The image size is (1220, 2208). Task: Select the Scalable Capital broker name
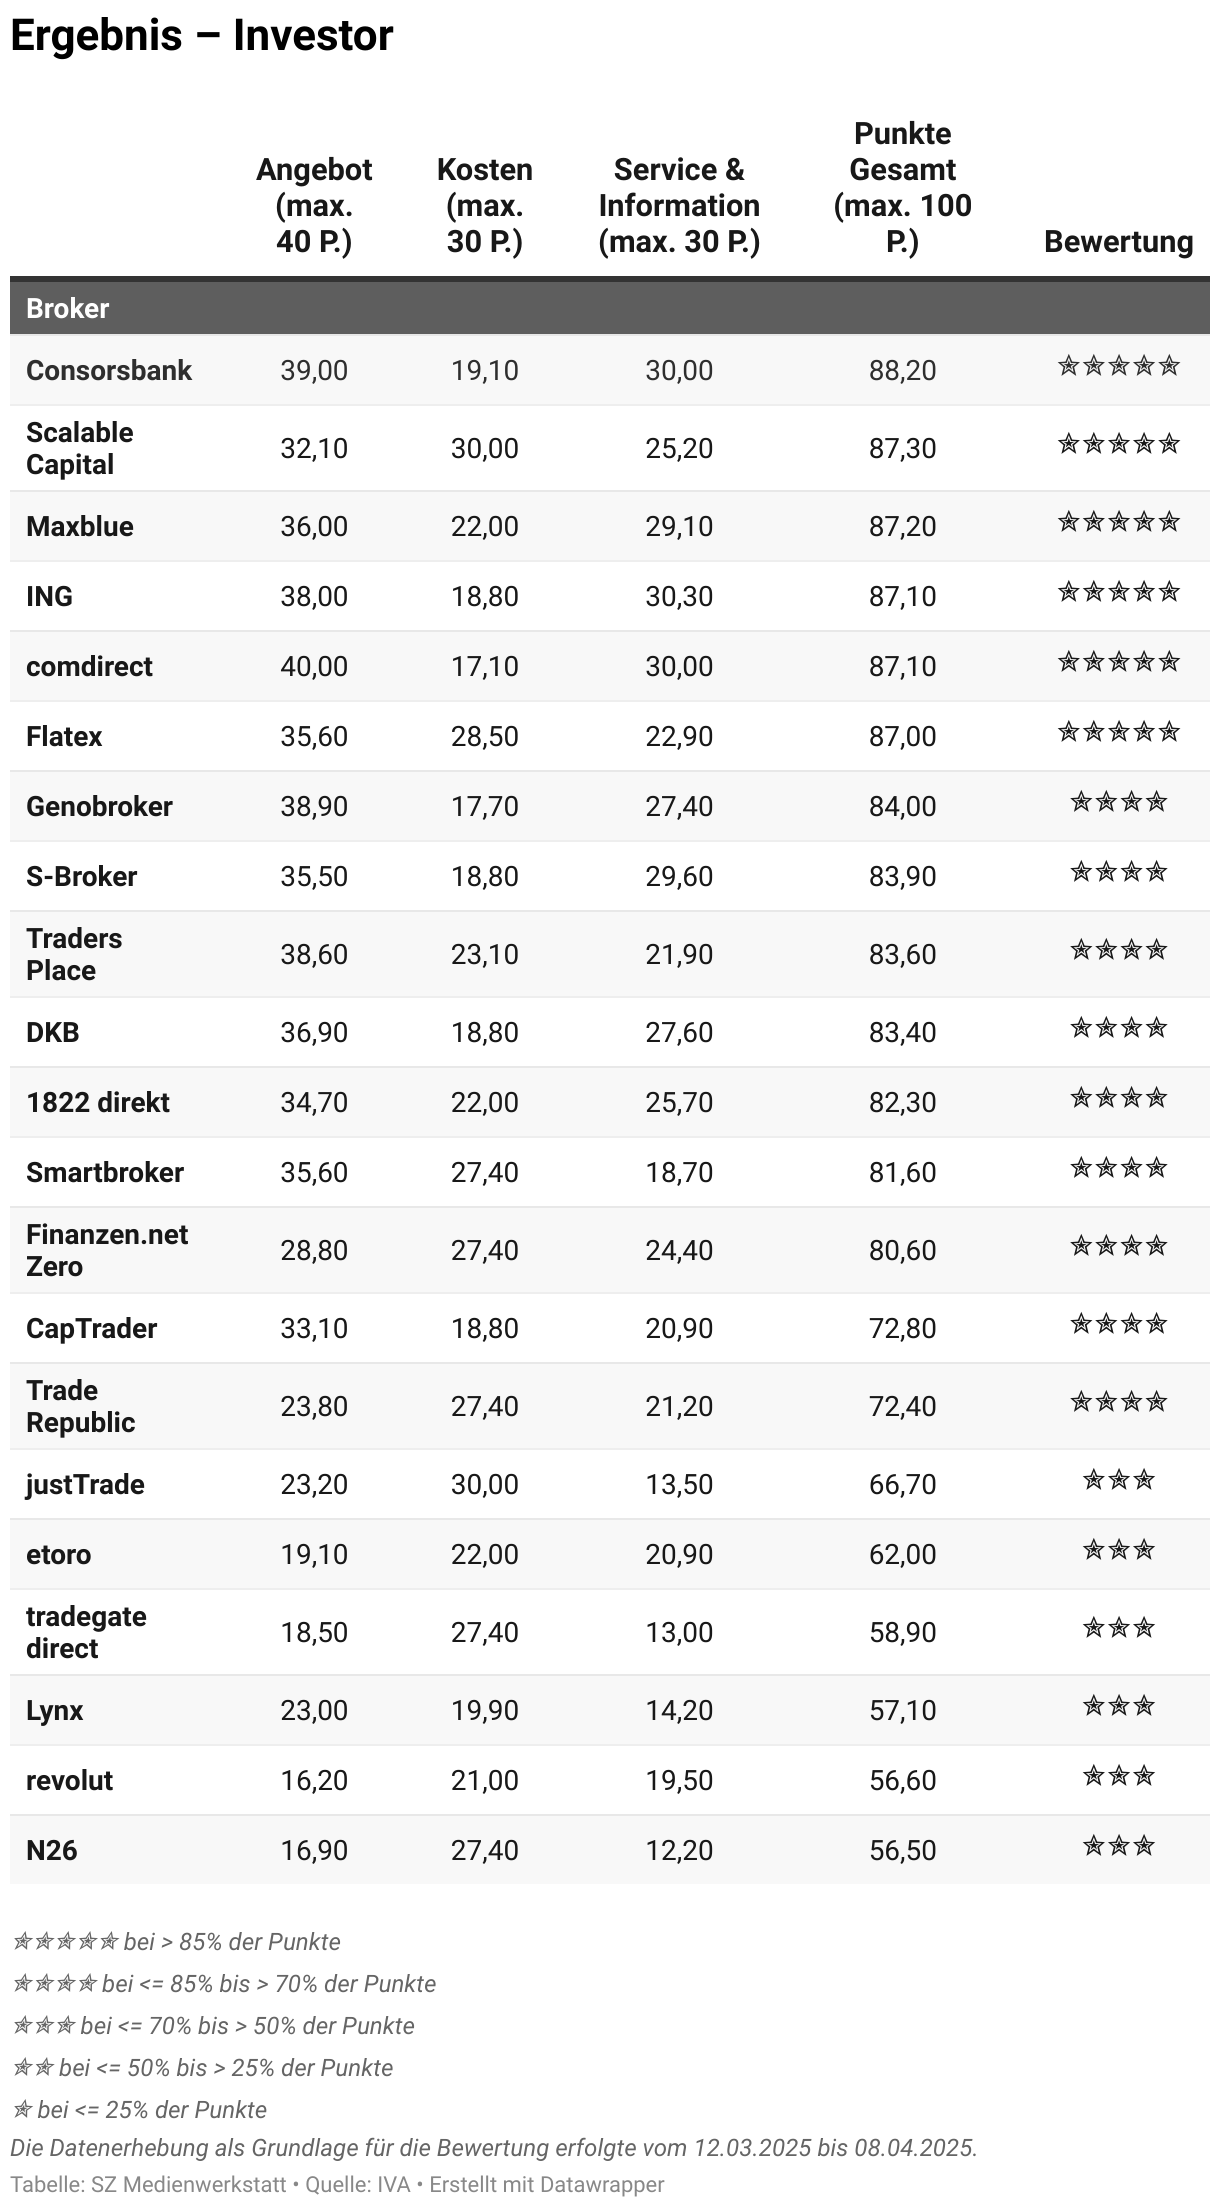(x=80, y=448)
